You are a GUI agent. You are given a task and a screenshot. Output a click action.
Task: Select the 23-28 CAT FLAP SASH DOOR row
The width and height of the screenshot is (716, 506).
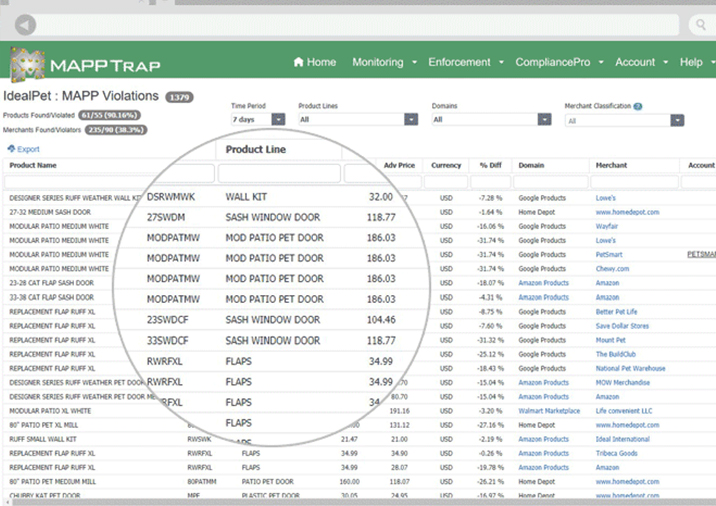[x=358, y=283]
